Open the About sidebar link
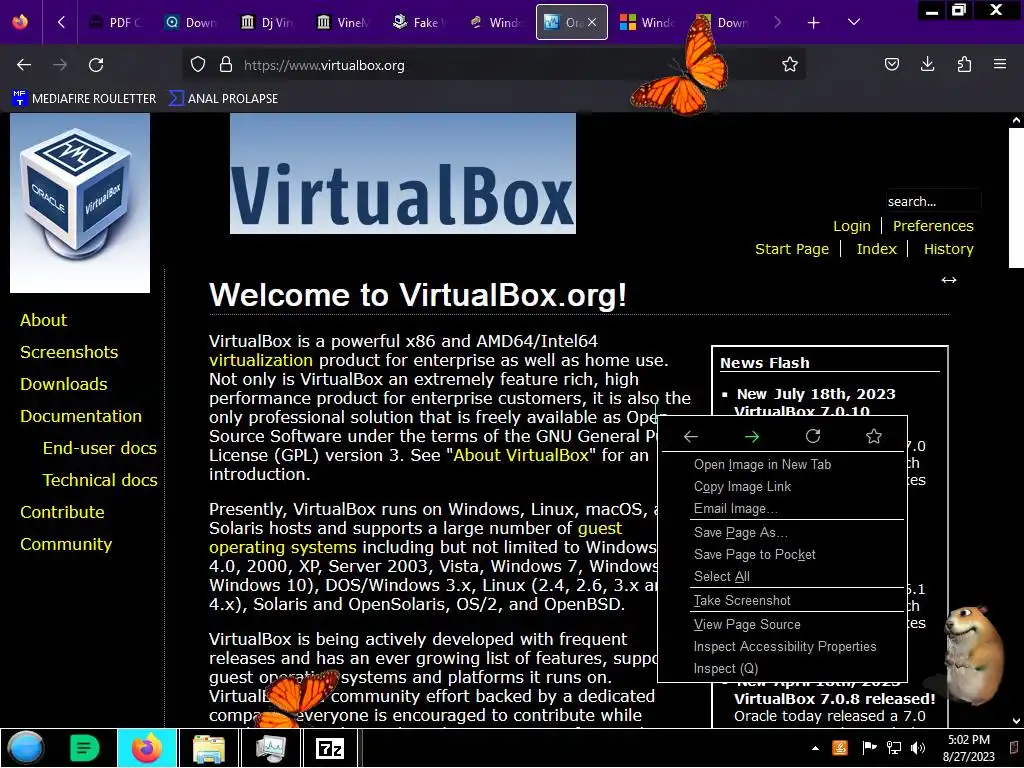This screenshot has height=768, width=1024. 44,320
